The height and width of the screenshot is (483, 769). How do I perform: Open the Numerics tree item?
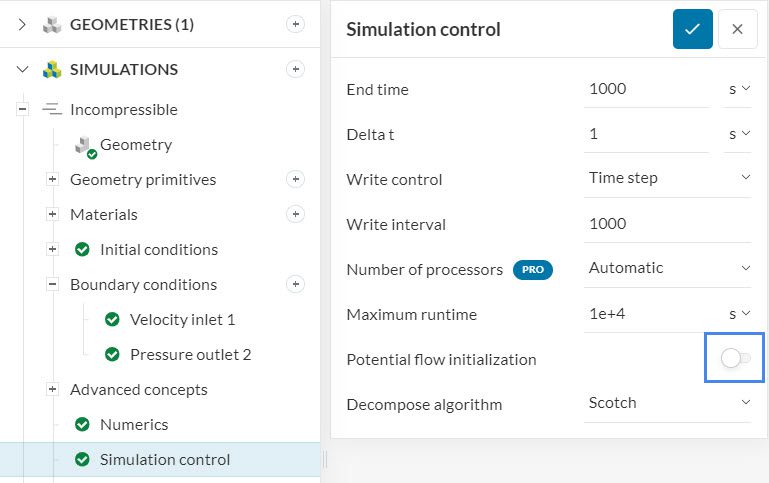(134, 425)
